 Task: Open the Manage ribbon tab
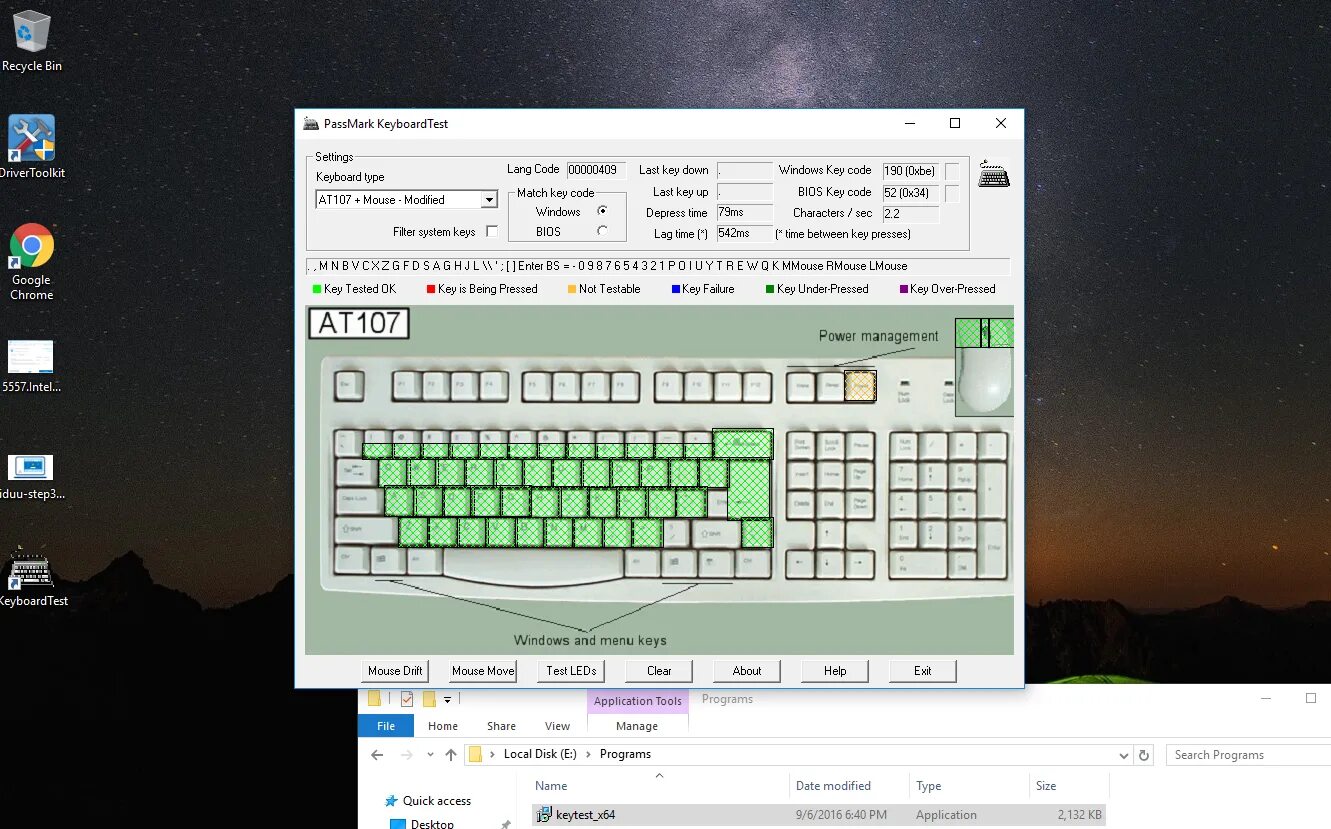coord(637,726)
